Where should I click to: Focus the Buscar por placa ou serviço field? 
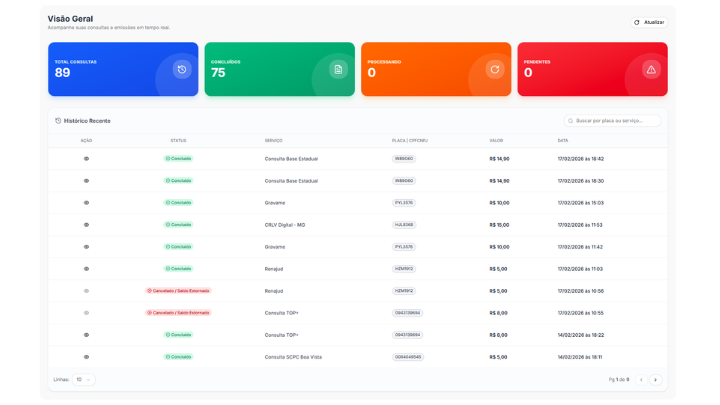616,121
